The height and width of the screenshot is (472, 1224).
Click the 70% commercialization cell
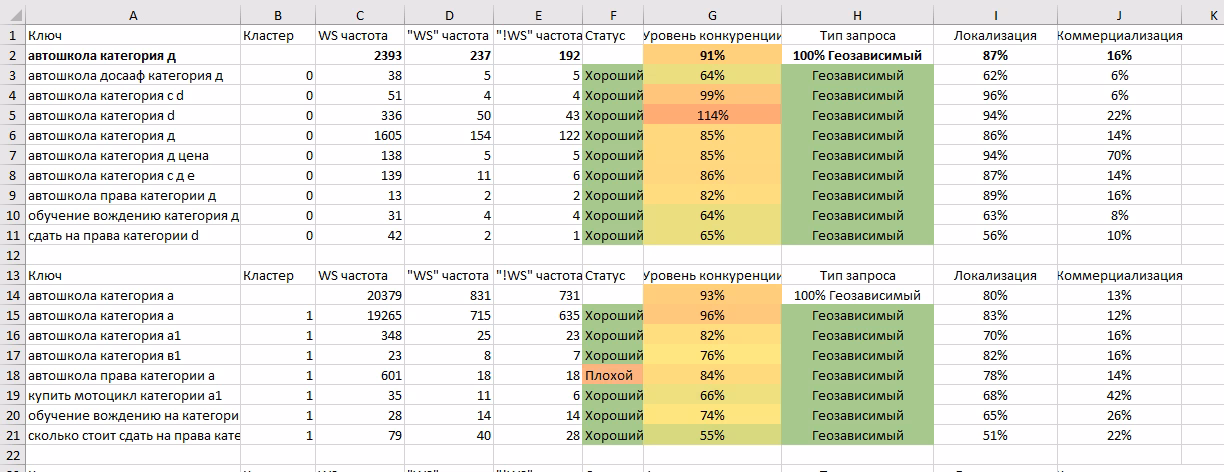[x=1119, y=155]
